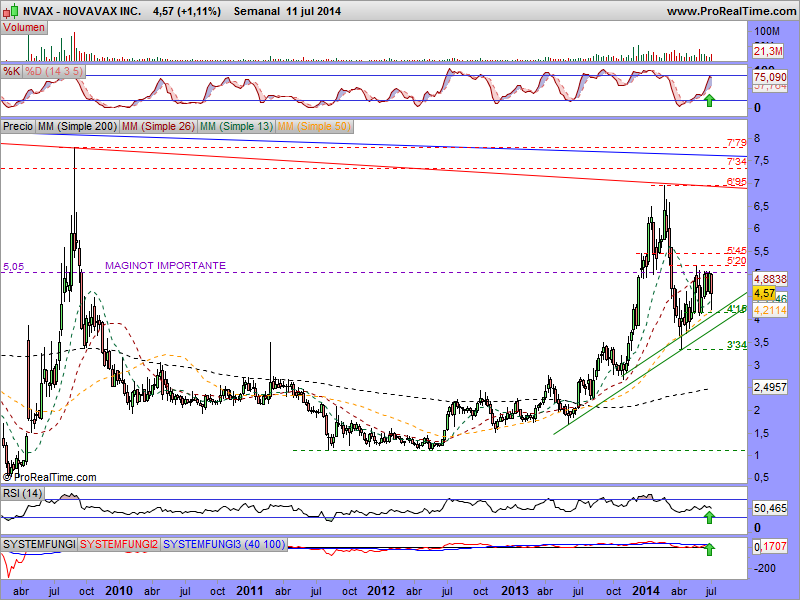
Task: Click the 0,1707 SYSTEMFUNGI value box
Action: click(770, 546)
